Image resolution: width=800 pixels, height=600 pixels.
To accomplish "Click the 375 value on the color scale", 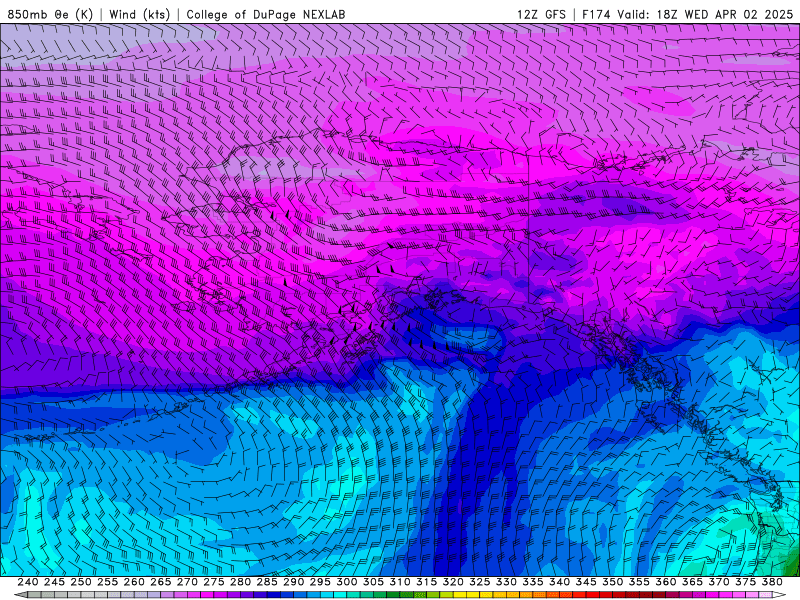I will tap(745, 582).
